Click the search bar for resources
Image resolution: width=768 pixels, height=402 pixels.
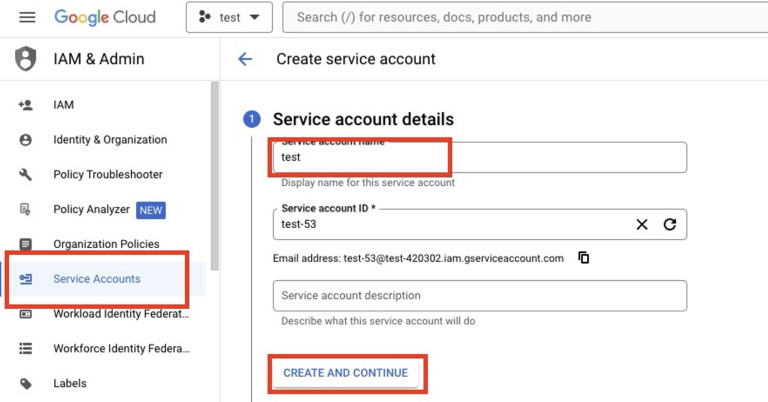pos(520,17)
